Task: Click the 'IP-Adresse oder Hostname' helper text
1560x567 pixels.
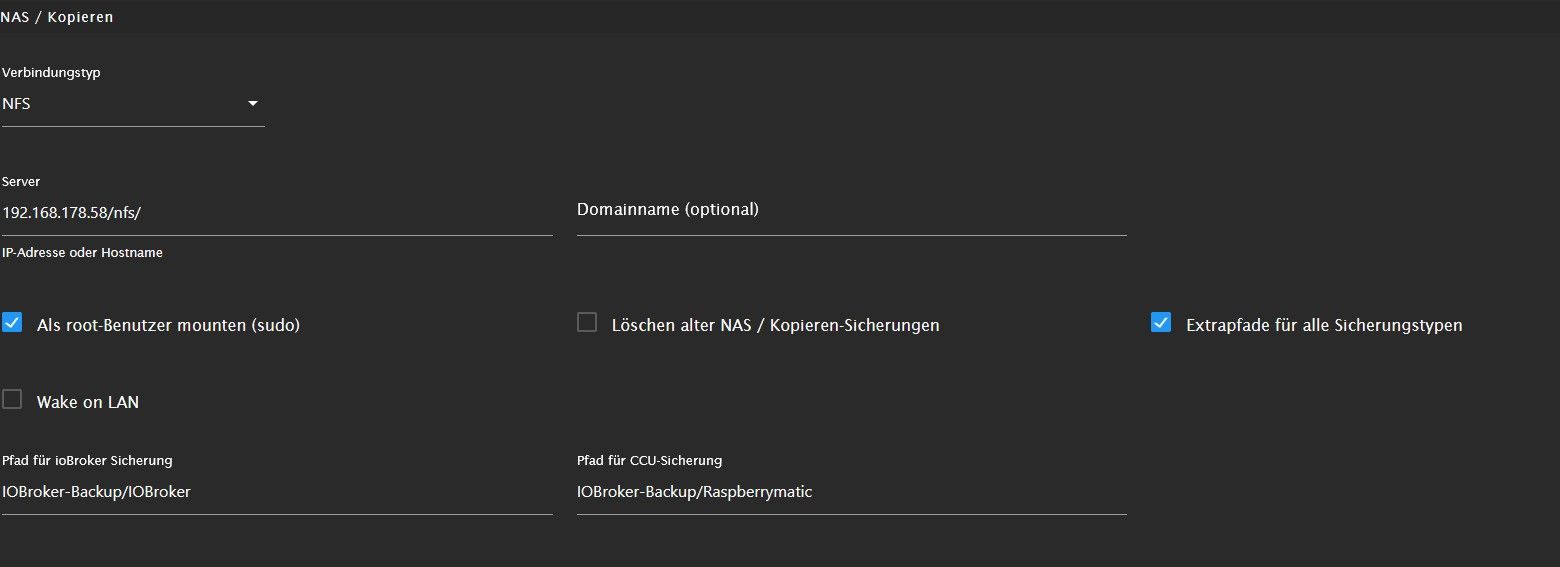Action: pyautogui.click(x=82, y=253)
